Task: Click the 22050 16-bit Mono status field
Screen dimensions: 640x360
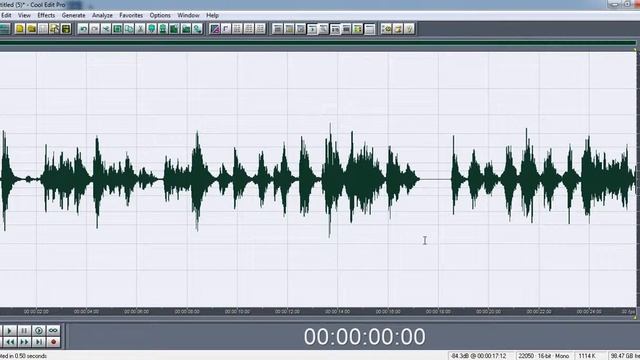Action: pos(543,356)
